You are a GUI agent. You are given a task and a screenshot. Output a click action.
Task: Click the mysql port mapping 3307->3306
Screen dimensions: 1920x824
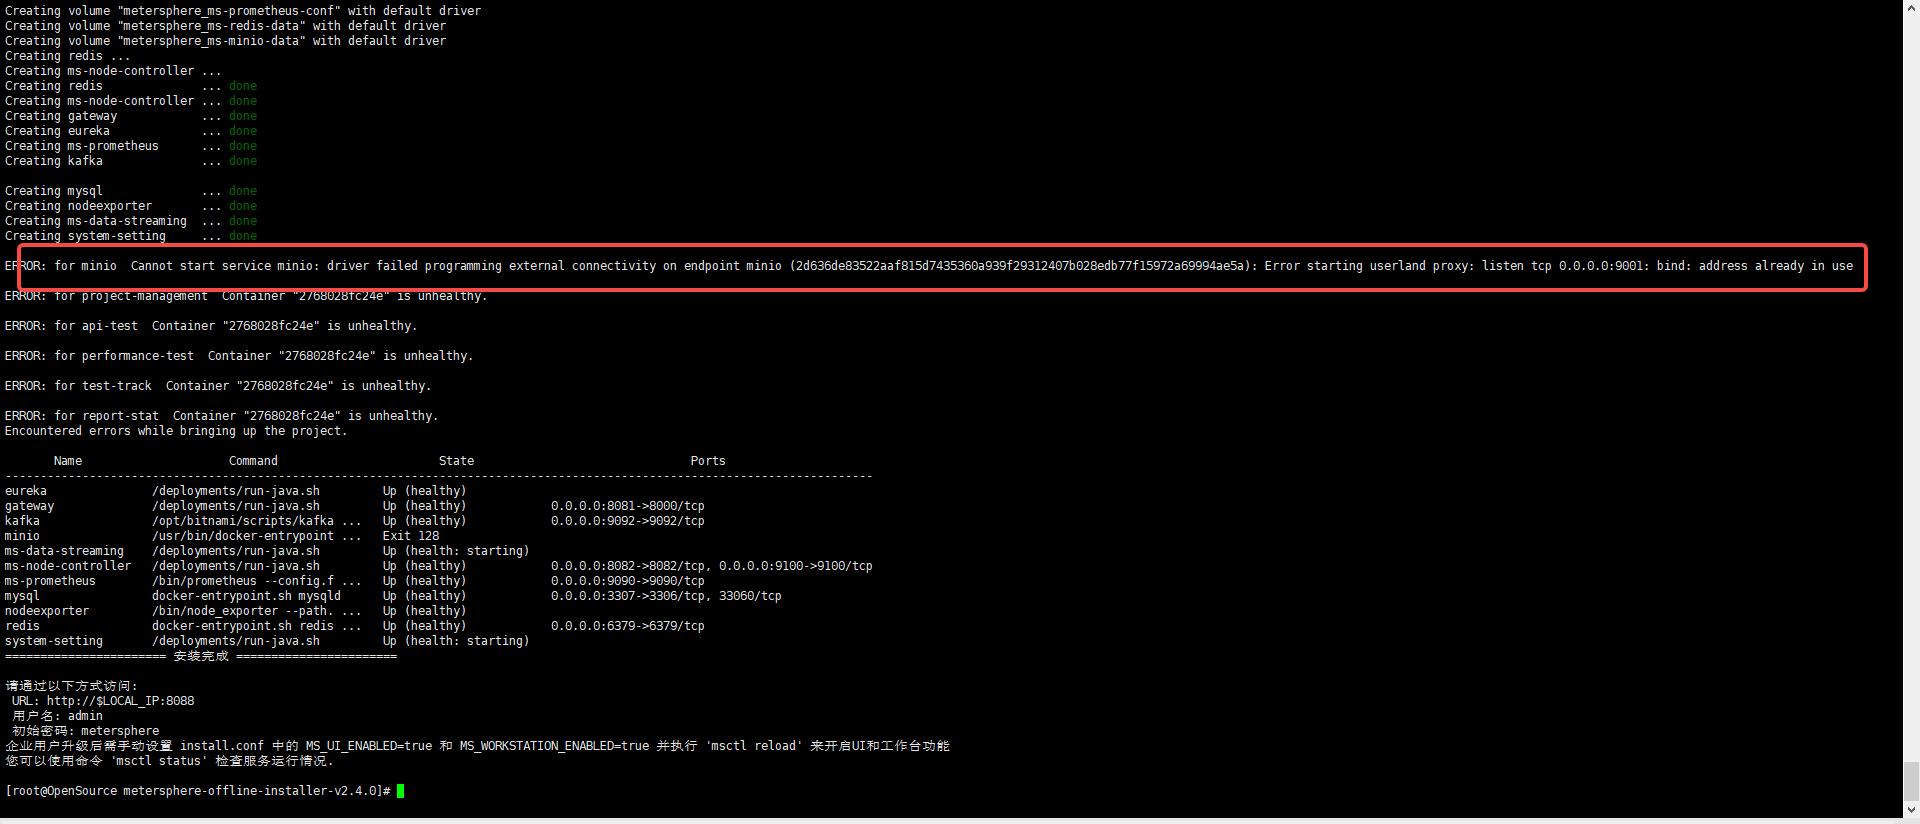[x=628, y=596]
